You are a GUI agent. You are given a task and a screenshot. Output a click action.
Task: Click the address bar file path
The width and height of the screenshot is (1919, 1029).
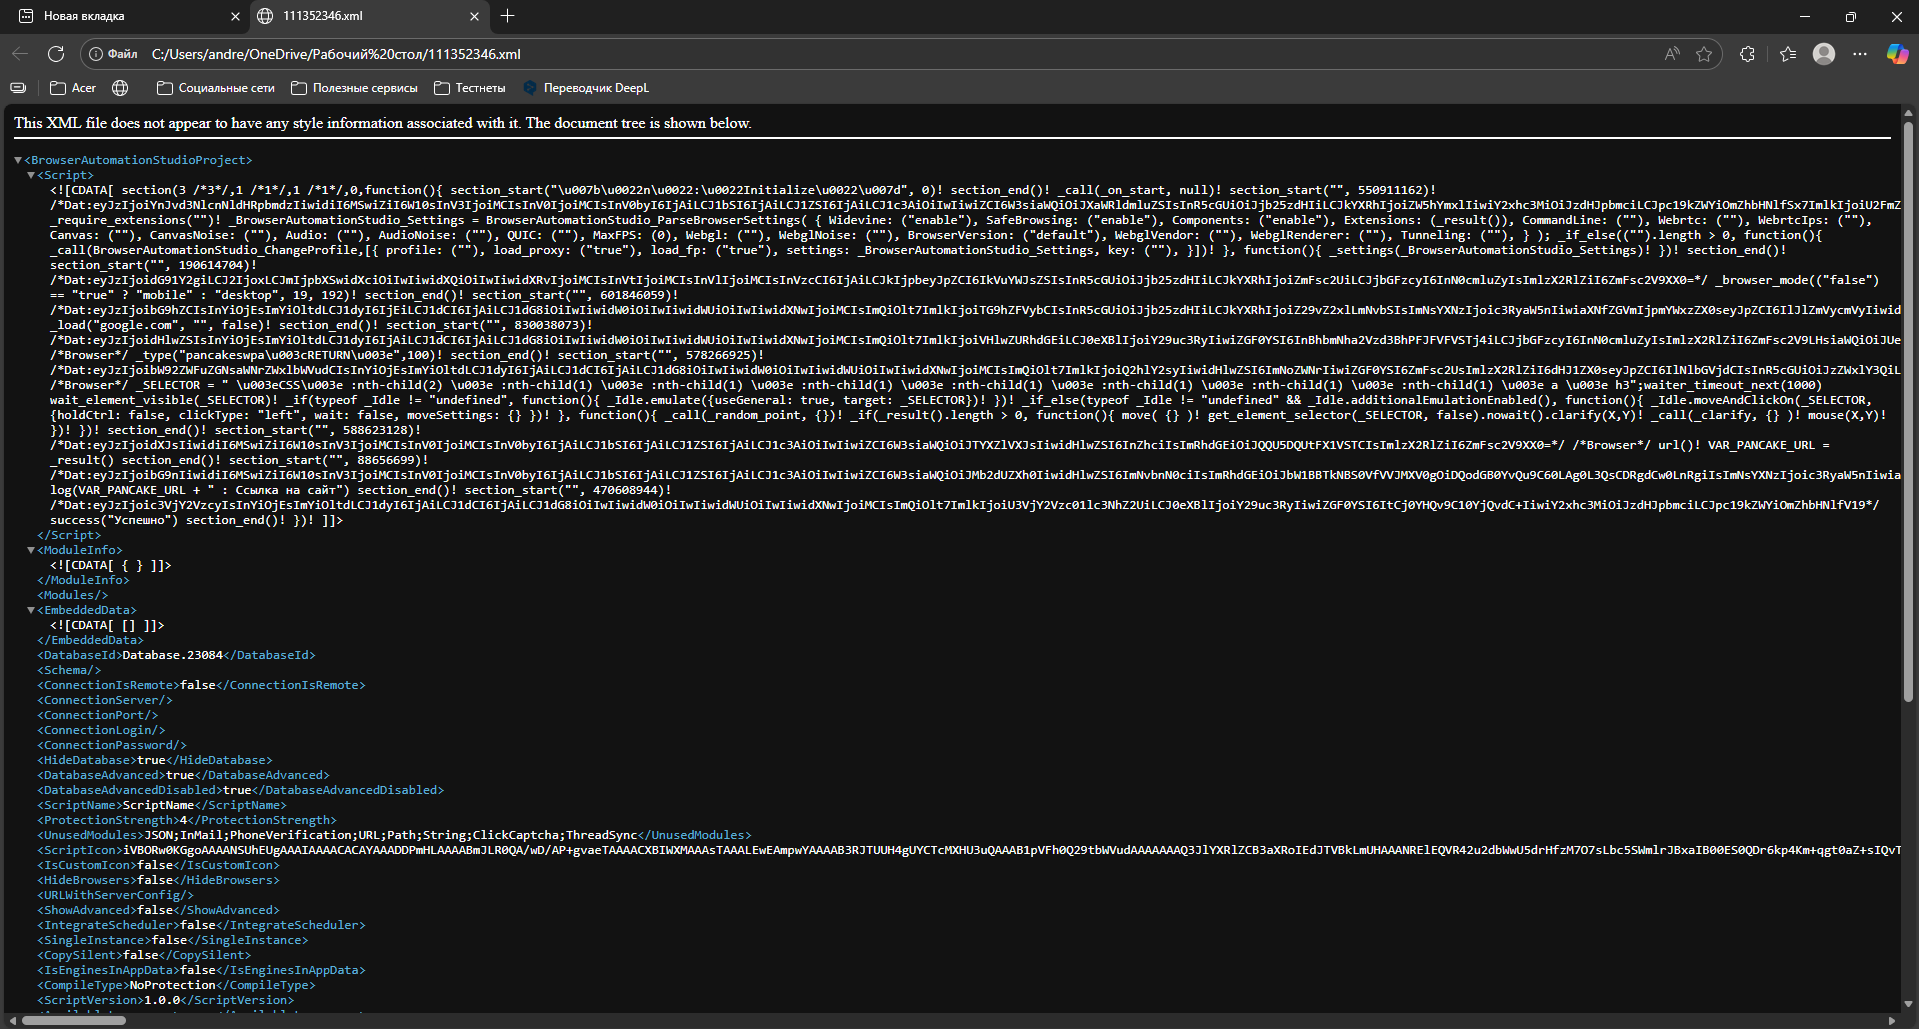[336, 54]
